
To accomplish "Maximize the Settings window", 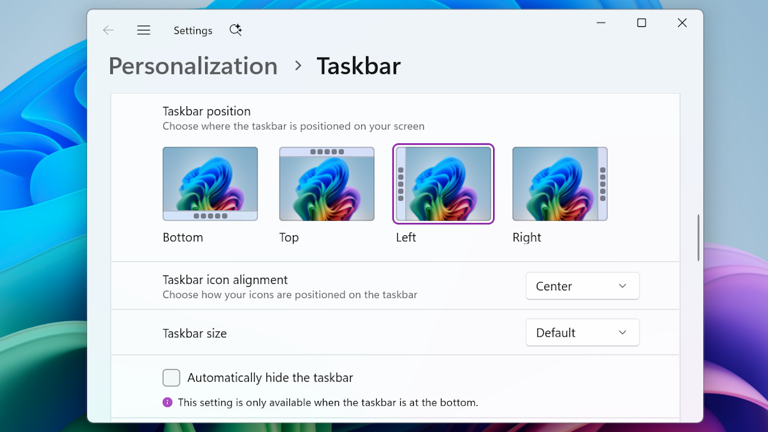I will tap(642, 23).
